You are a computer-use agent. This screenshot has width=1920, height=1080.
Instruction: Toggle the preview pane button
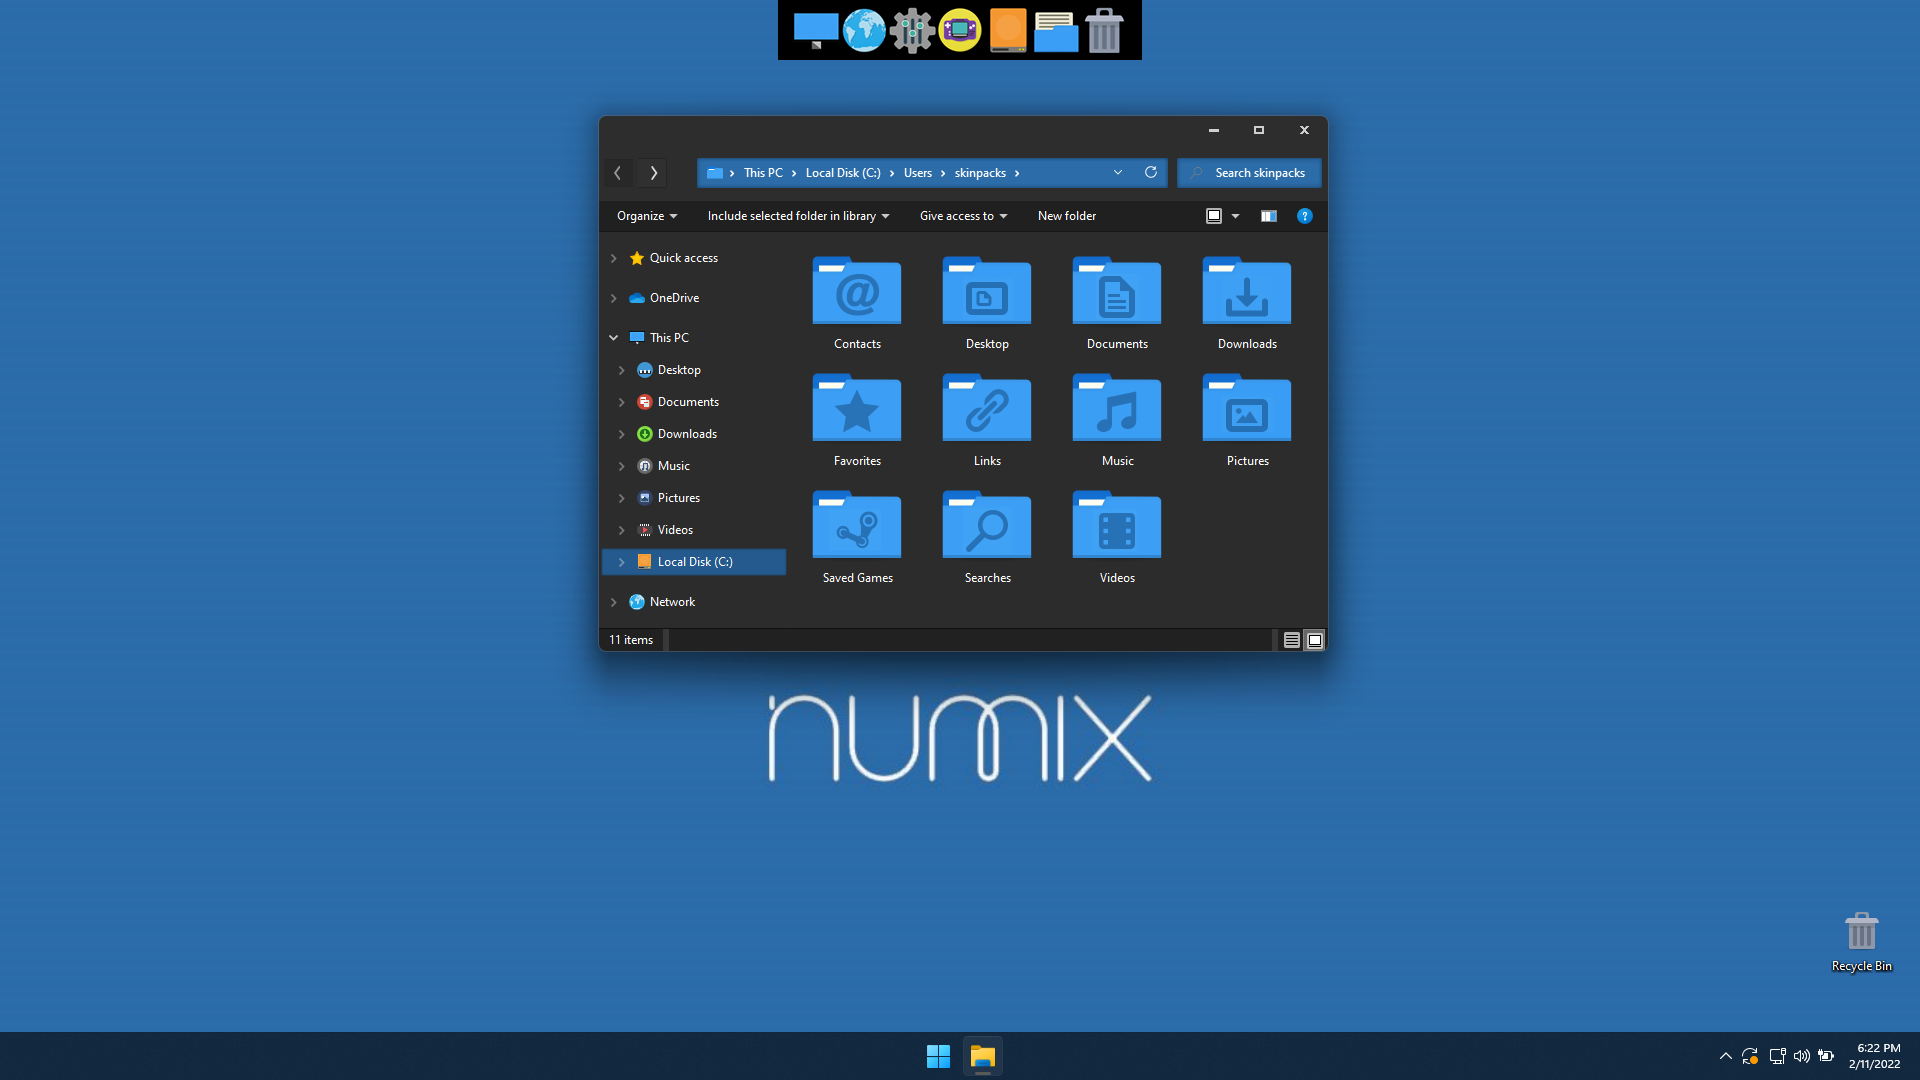1268,216
